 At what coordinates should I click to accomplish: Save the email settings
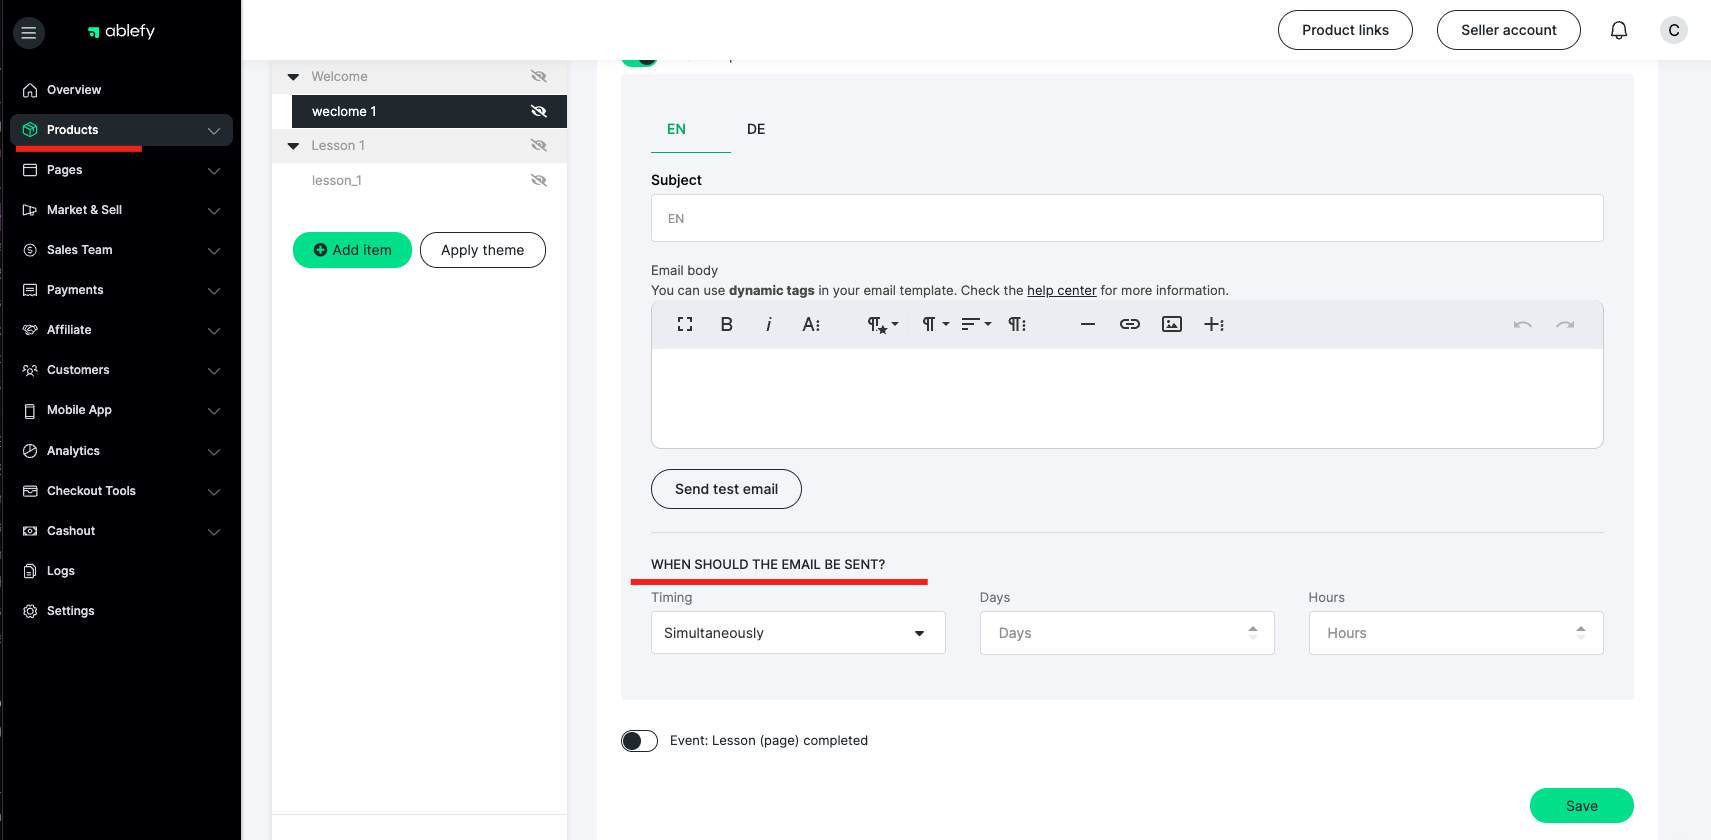tap(1581, 806)
